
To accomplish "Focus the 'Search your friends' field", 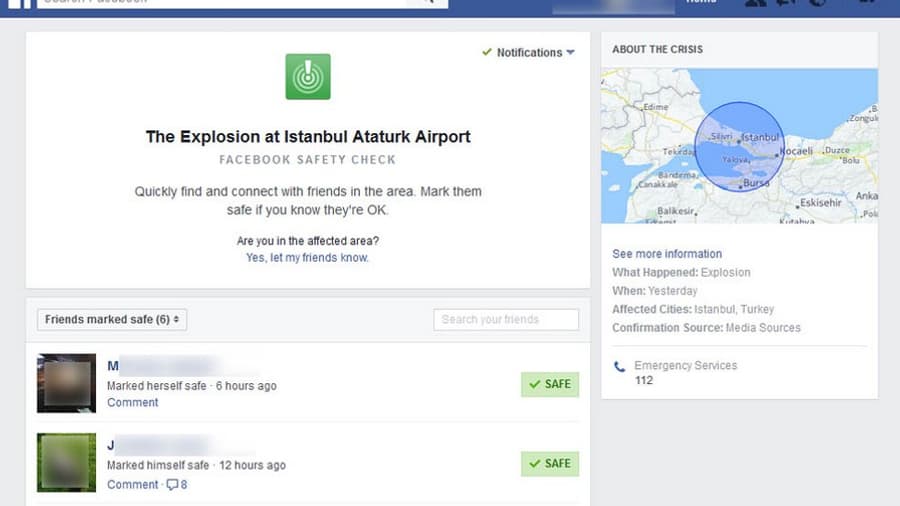I will pos(506,320).
